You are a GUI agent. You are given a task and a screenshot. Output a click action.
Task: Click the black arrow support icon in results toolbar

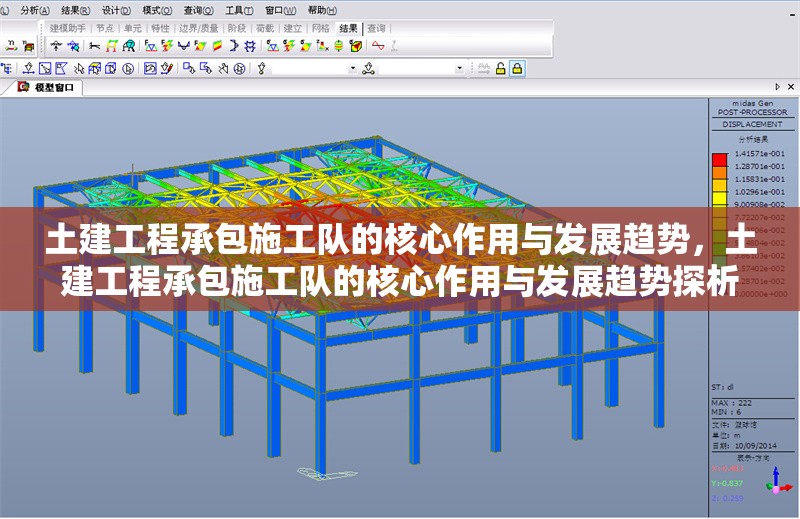pyautogui.click(x=56, y=46)
